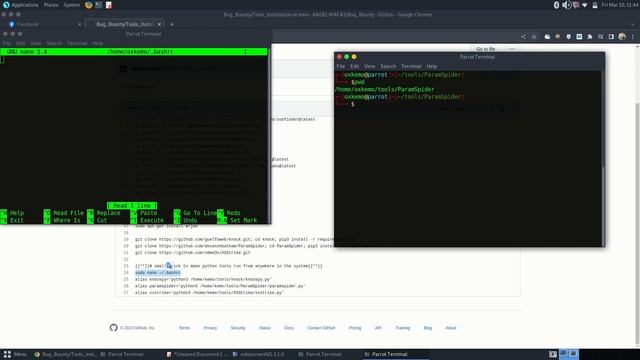640x360 pixels.
Task: Open Terminal menu in right Parrot Terminal
Action: (411, 66)
